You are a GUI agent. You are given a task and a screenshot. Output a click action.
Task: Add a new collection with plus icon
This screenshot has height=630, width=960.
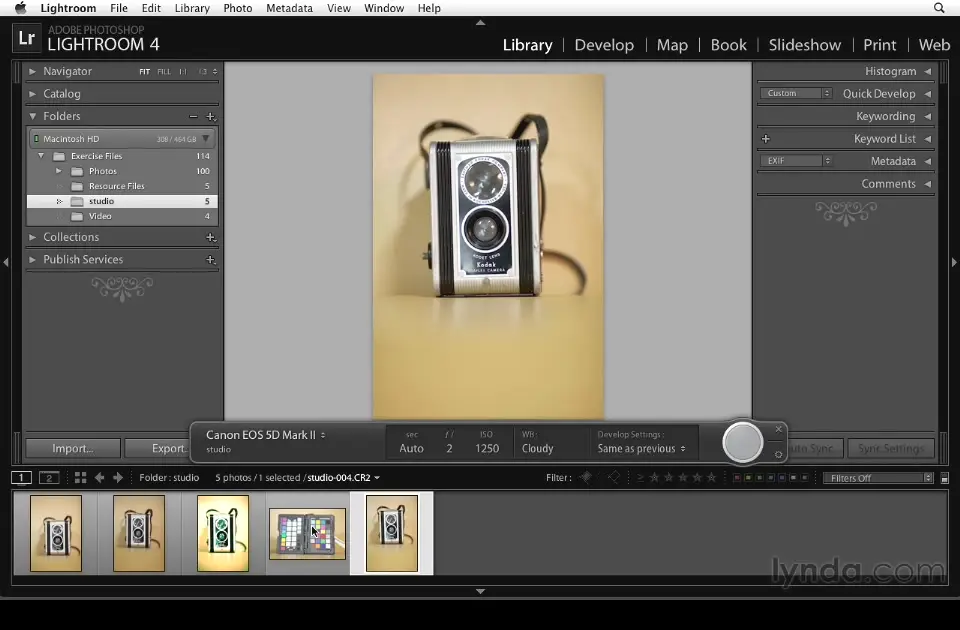pyautogui.click(x=211, y=237)
